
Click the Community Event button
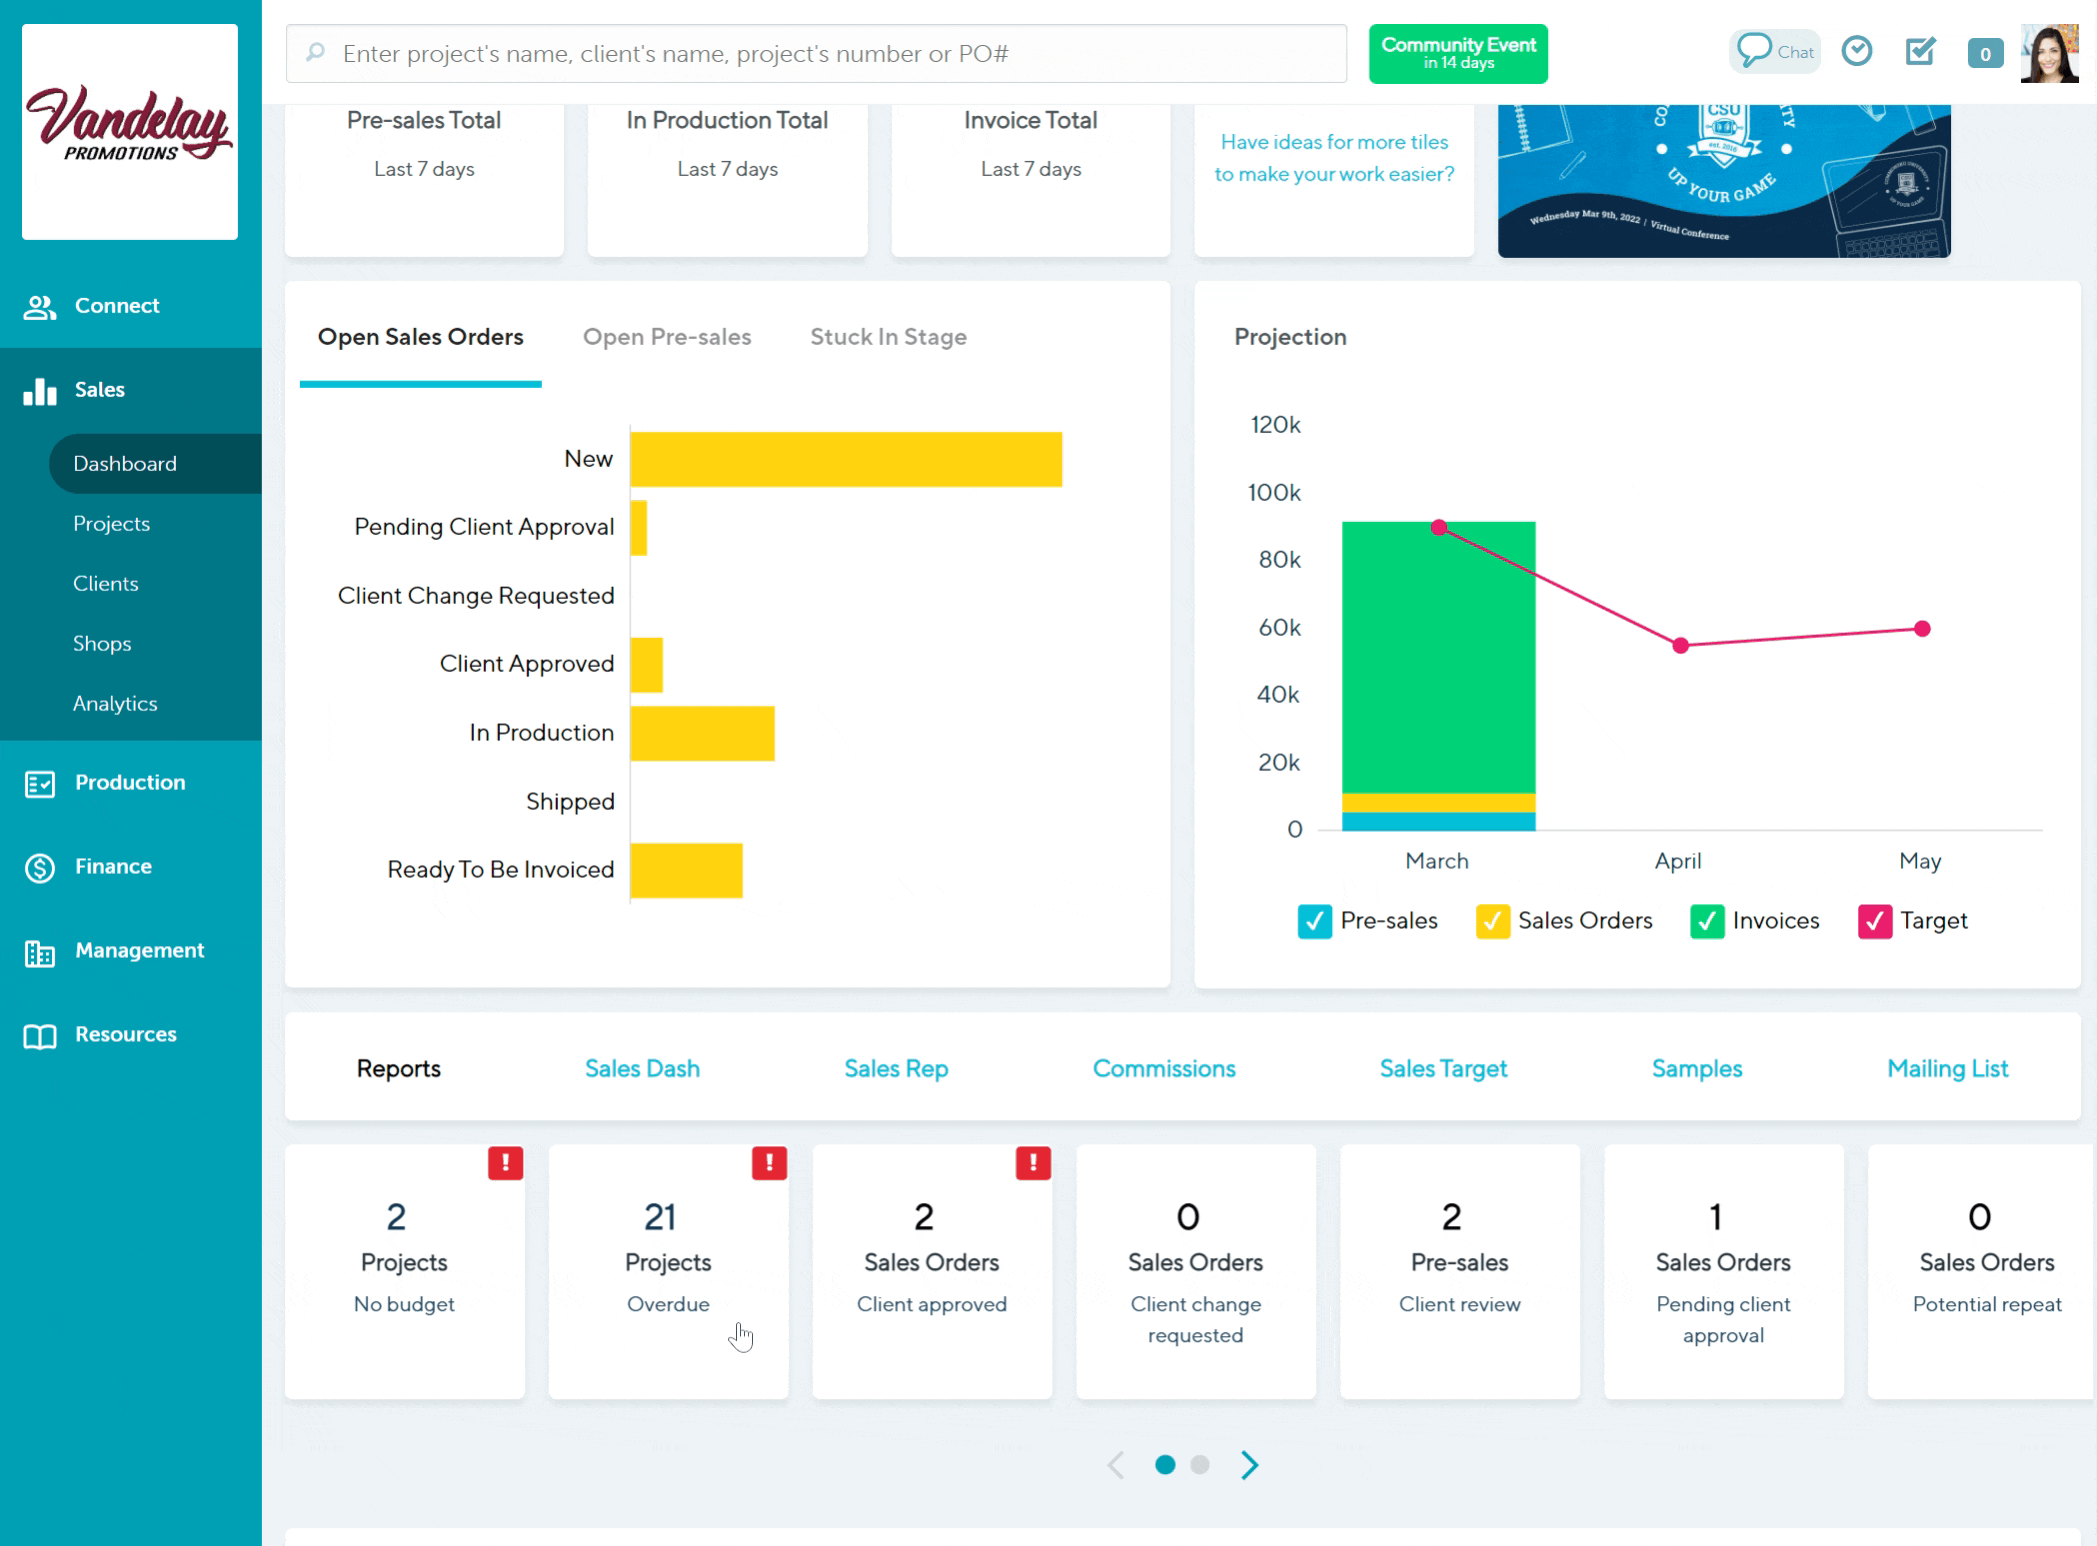pyautogui.click(x=1457, y=54)
